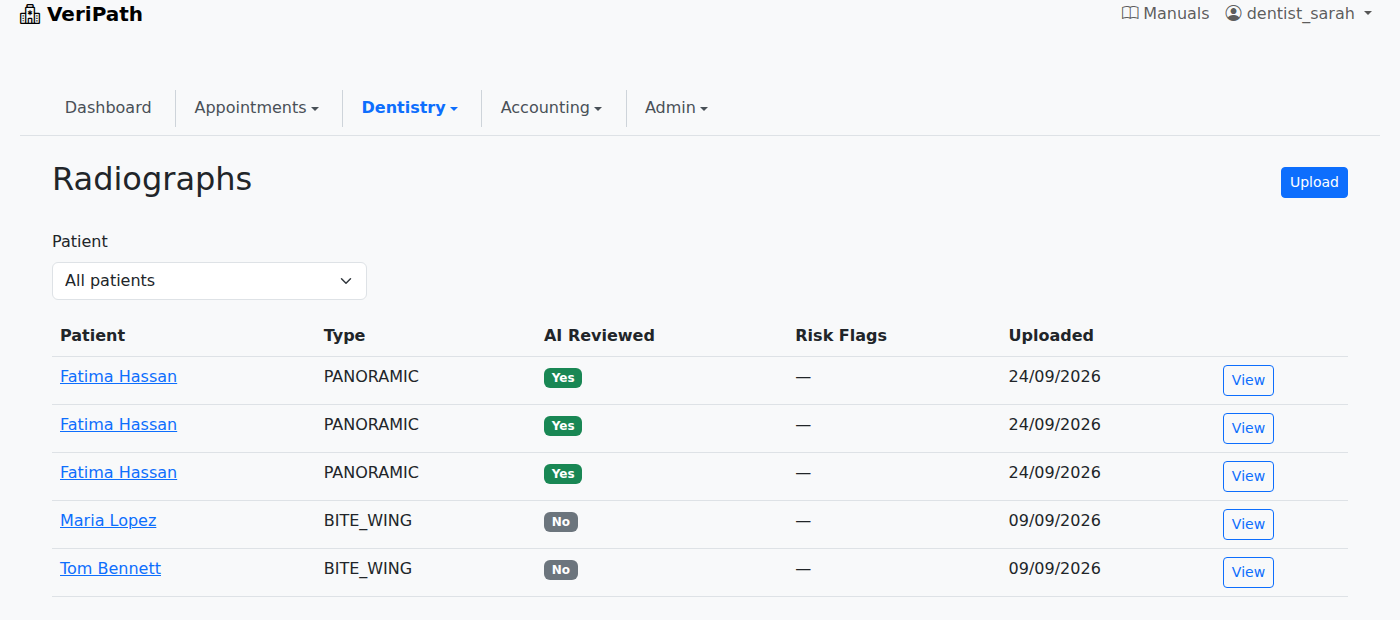The image size is (1400, 620).
Task: Click the Radiographs page heading
Action: [x=152, y=179]
